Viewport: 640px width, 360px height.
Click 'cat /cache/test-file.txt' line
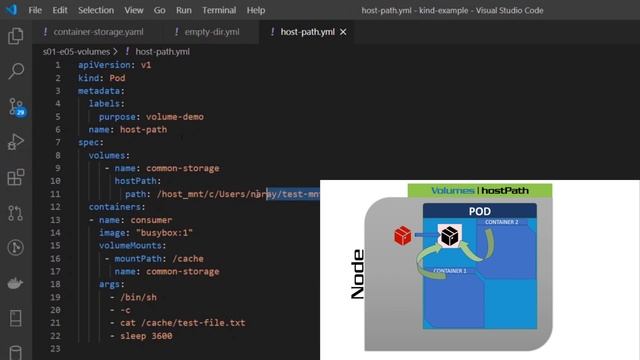coord(182,323)
